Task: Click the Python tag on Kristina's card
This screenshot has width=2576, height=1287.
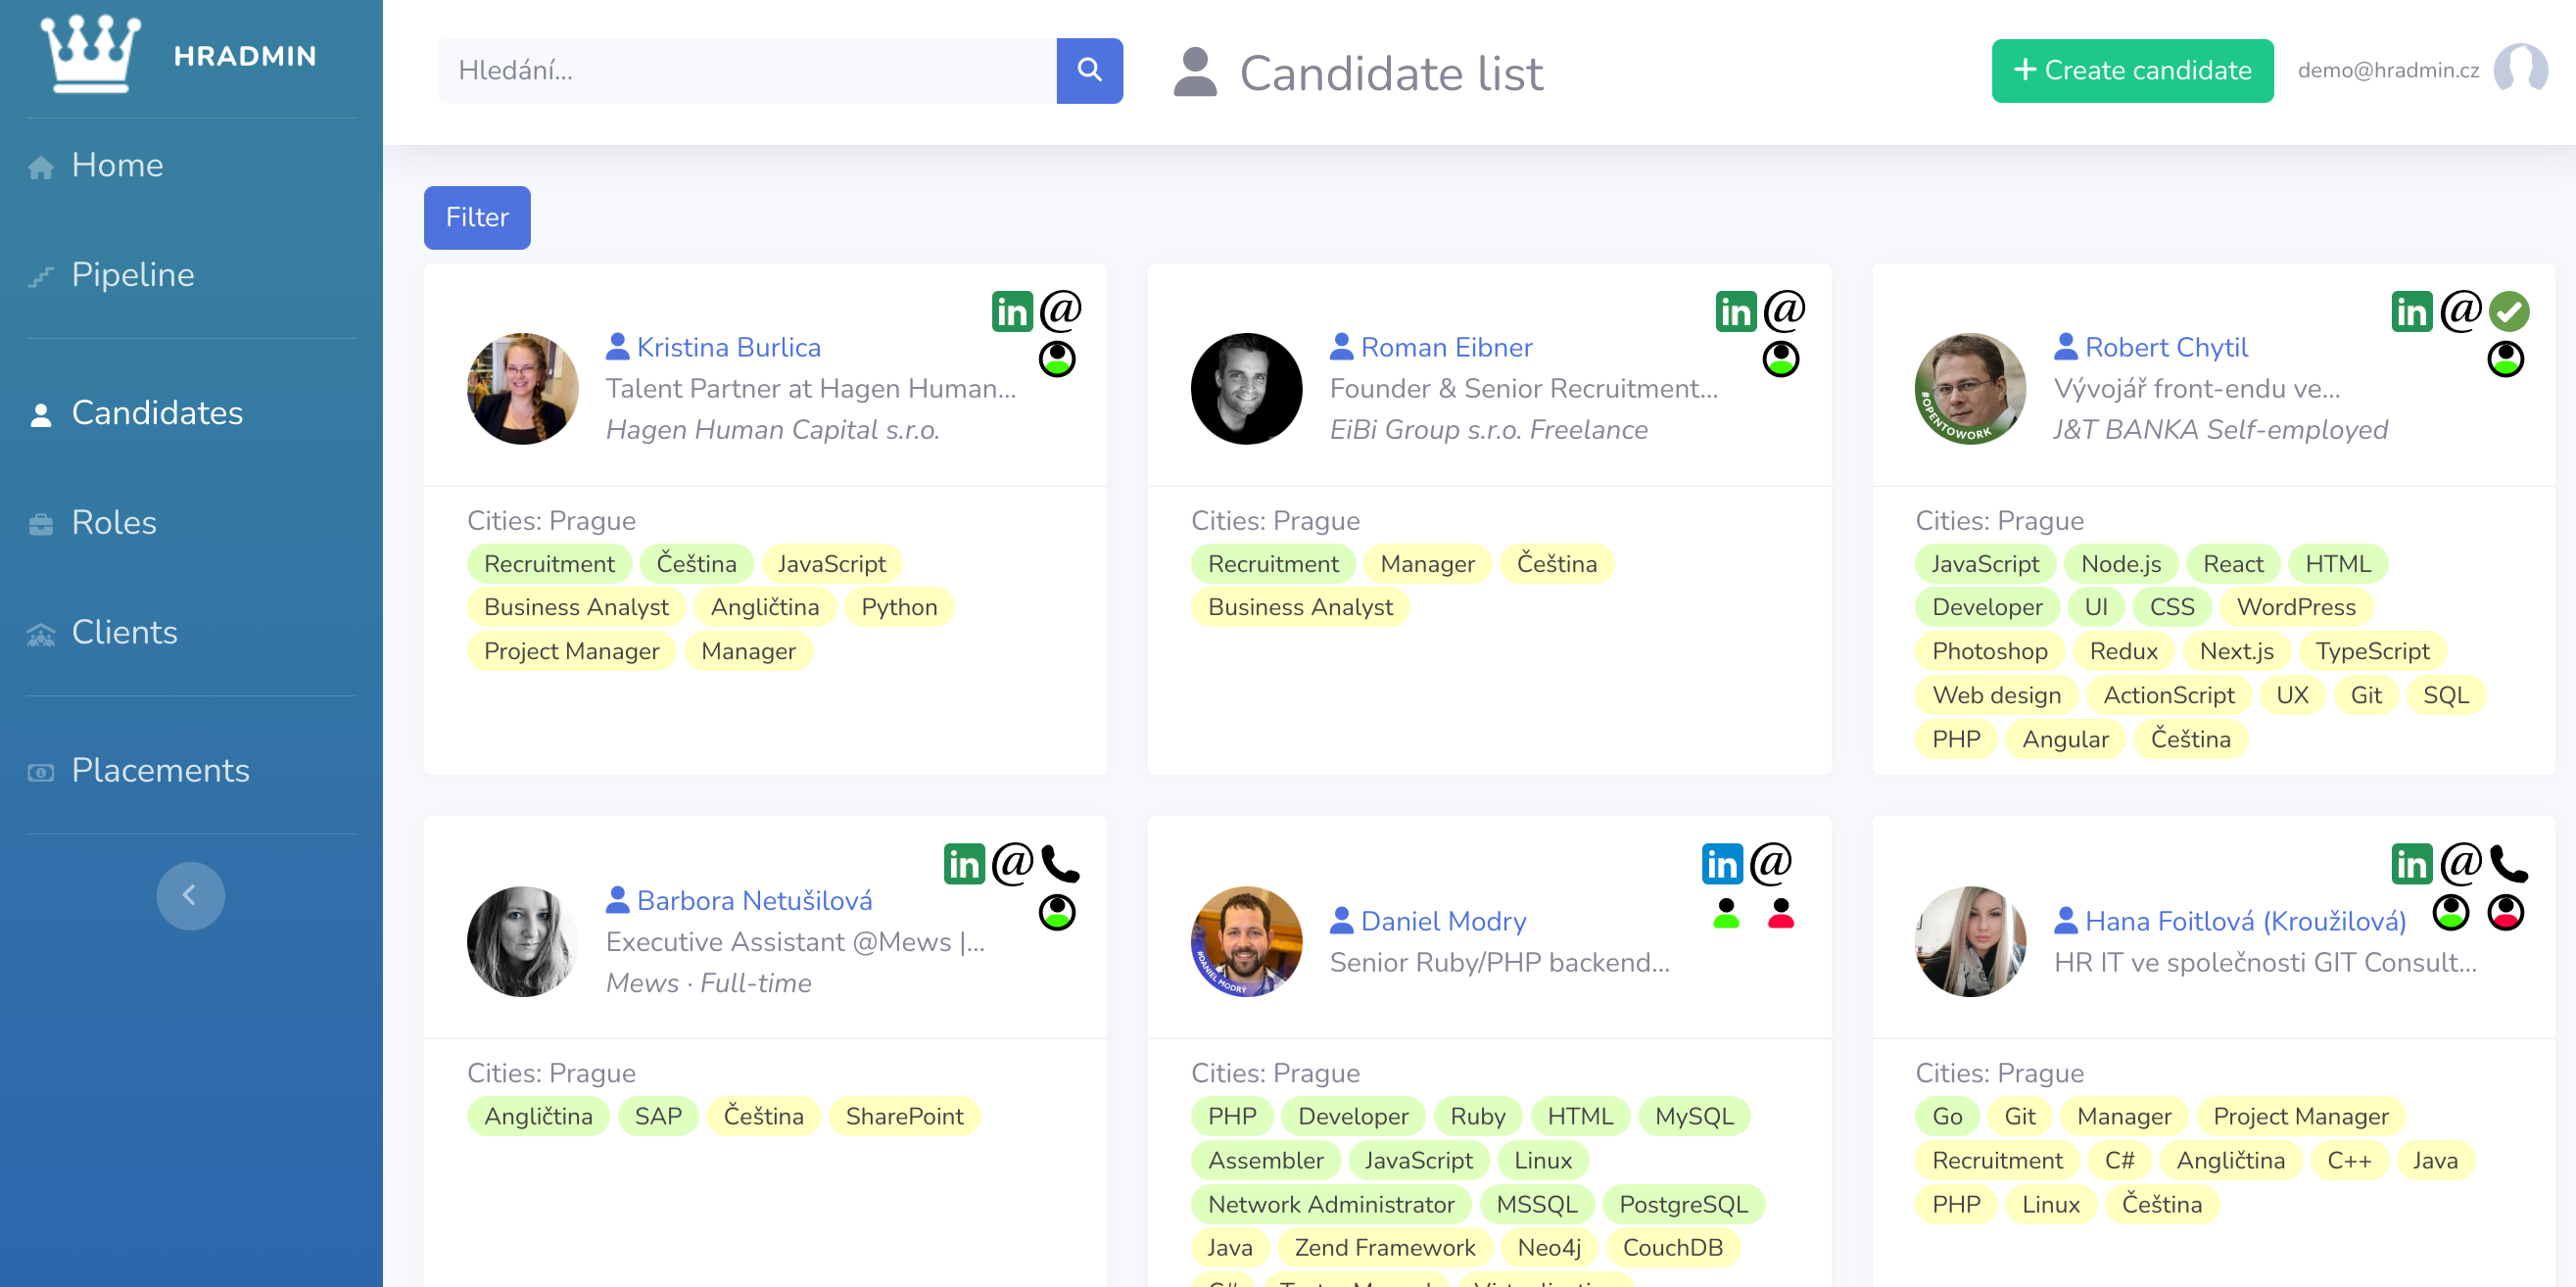Action: (898, 607)
